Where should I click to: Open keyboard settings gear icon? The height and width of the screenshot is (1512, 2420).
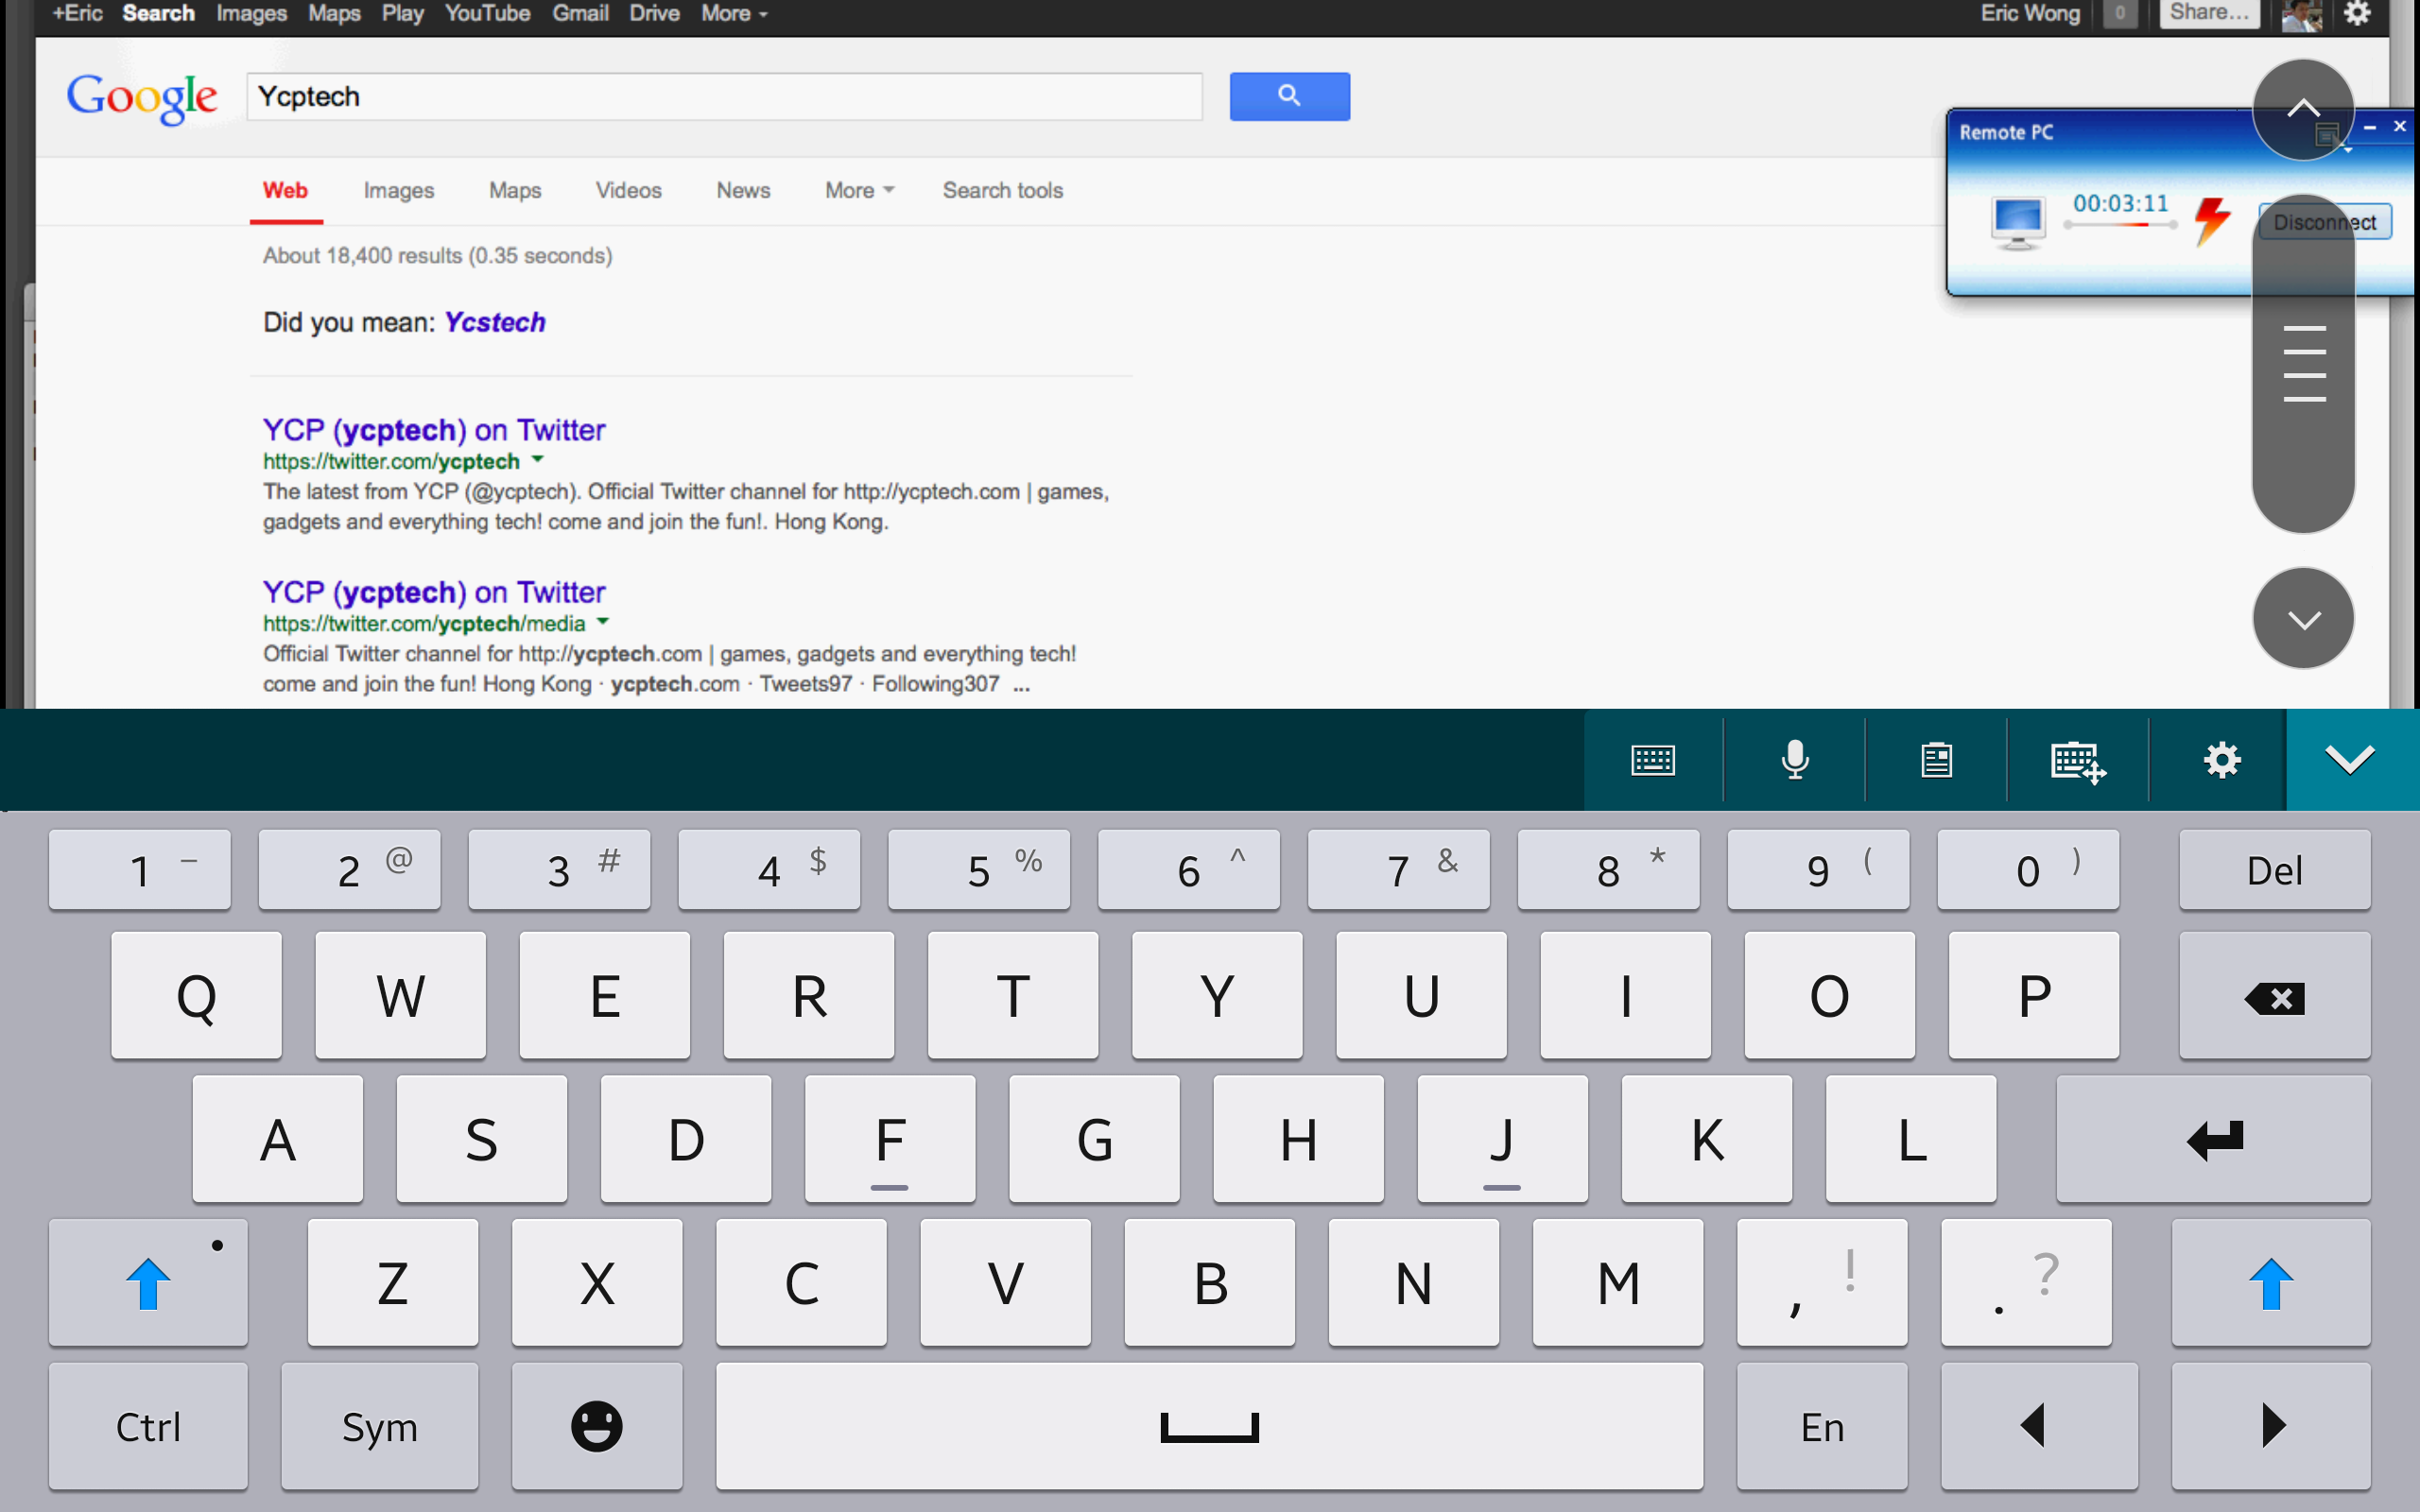pyautogui.click(x=2222, y=760)
